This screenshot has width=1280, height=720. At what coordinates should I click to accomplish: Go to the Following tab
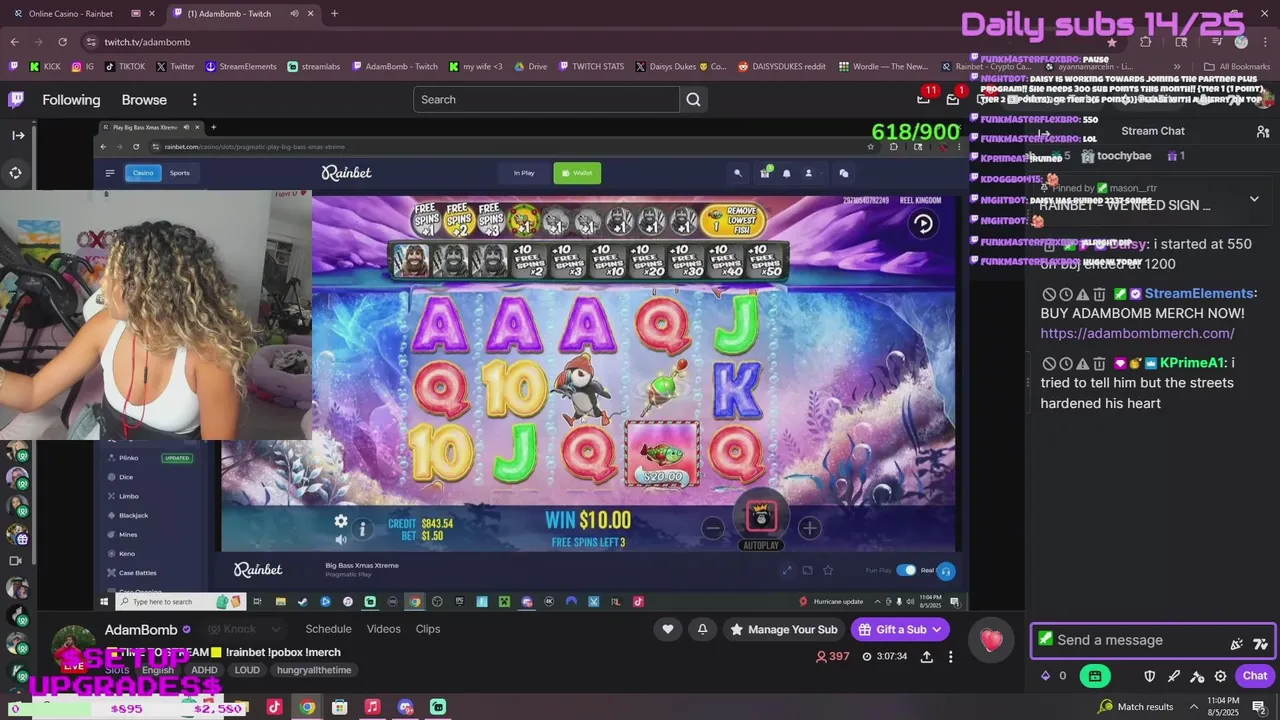71,100
